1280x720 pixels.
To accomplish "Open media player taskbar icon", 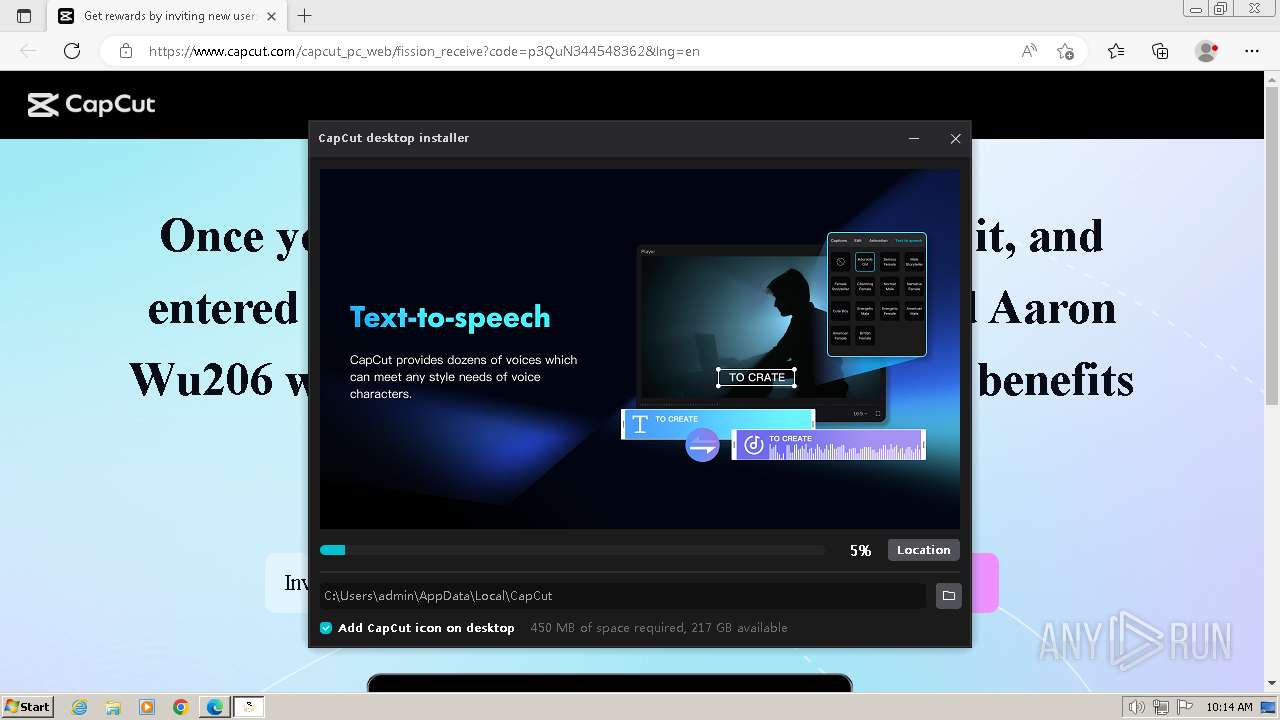I will [147, 707].
